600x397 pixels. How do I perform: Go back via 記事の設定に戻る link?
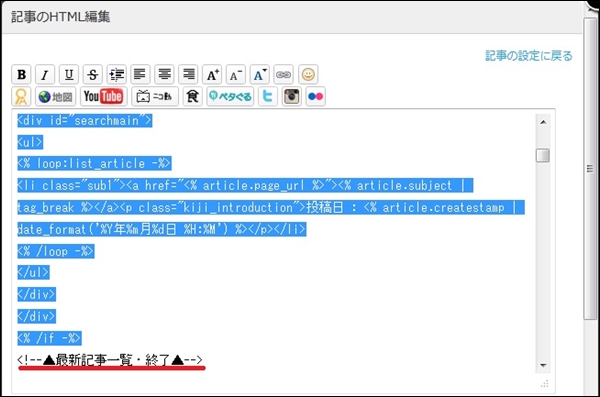(x=529, y=56)
